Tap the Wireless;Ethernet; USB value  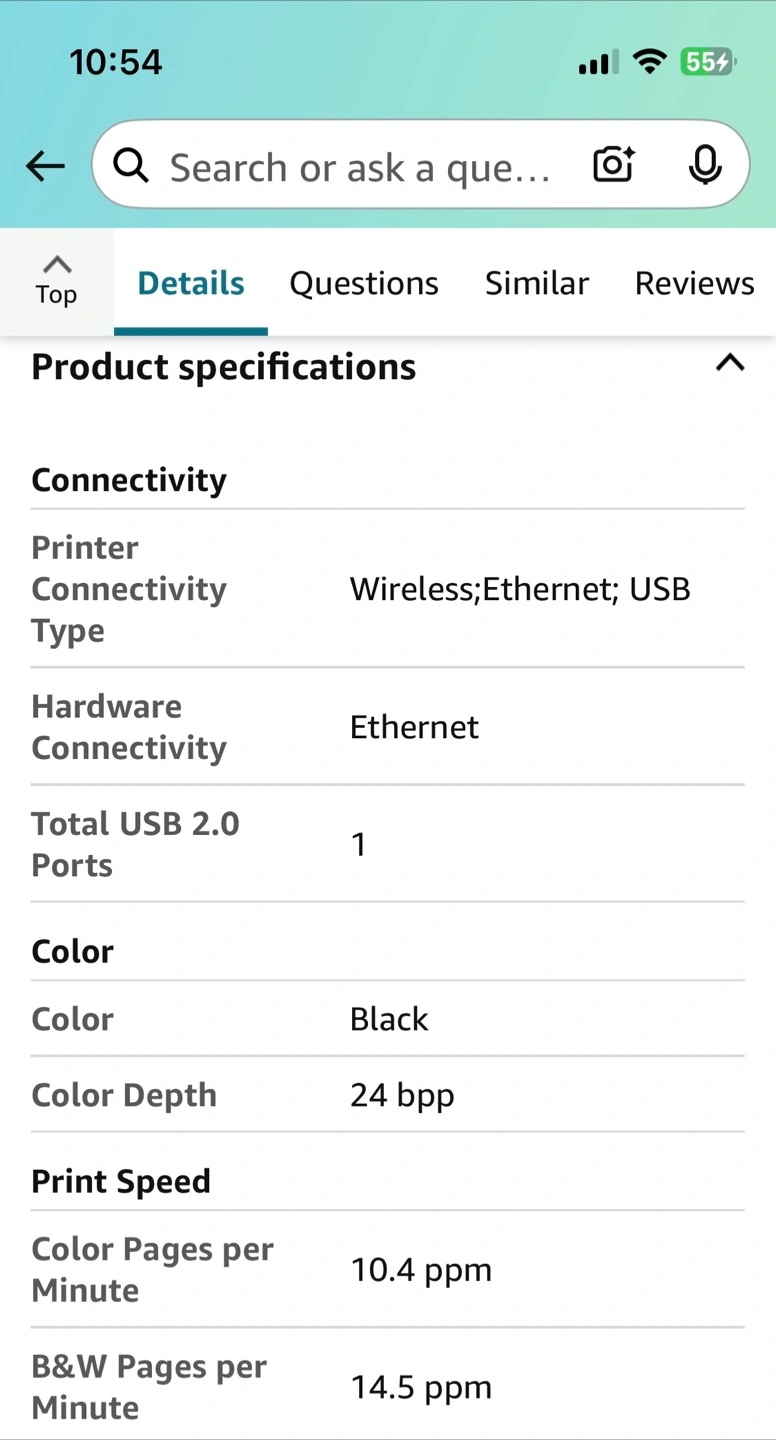tap(520, 589)
